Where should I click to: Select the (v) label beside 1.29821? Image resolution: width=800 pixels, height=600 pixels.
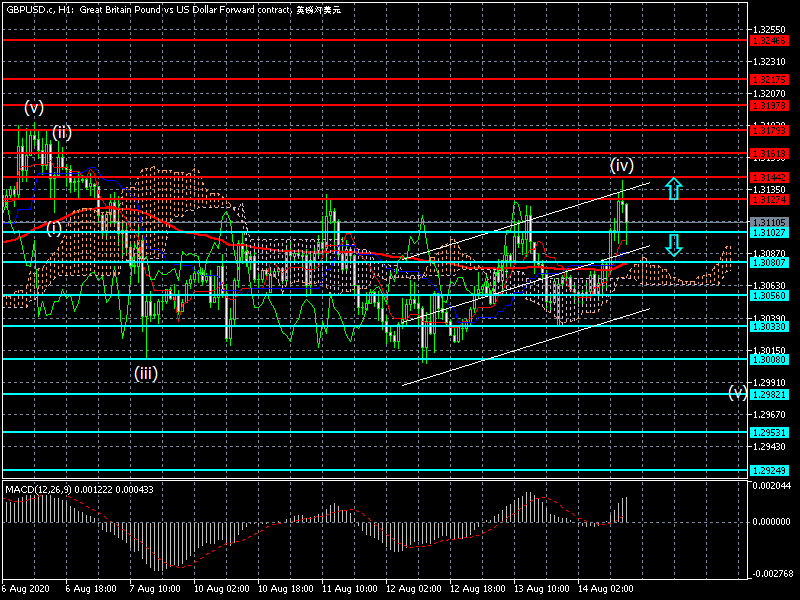coord(737,392)
